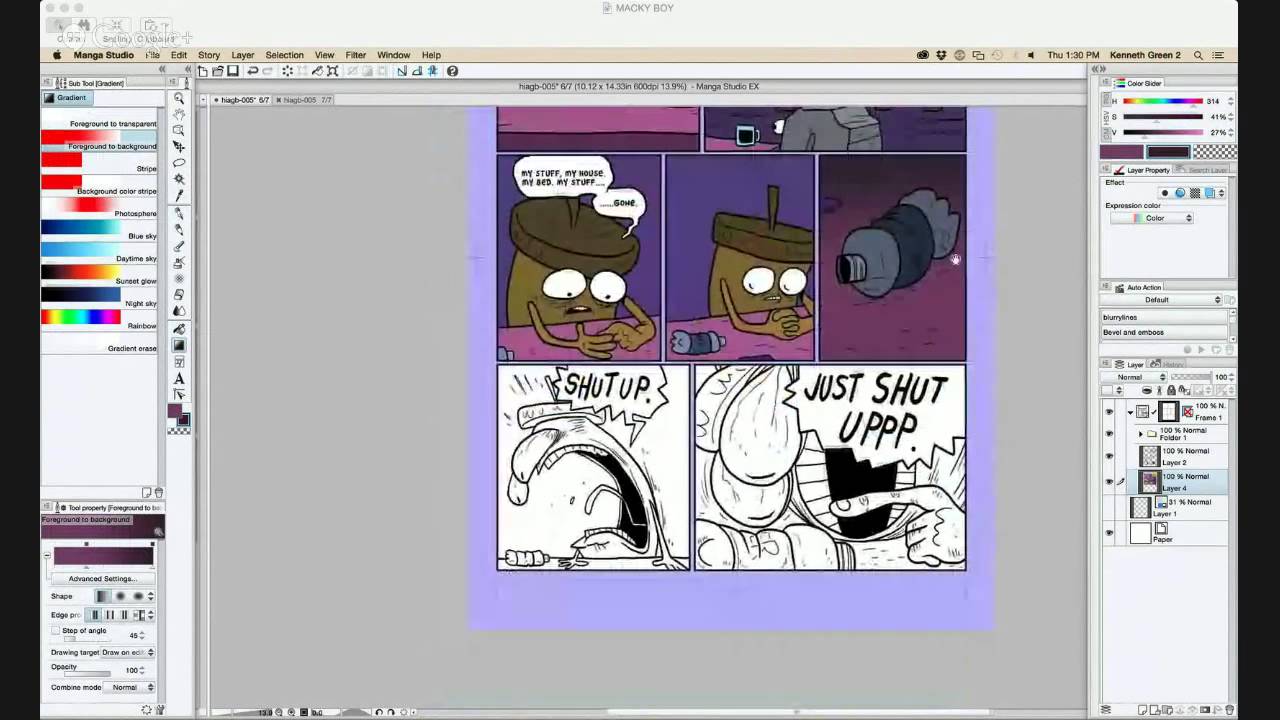Click the main foreground color swatch in toolbox

coord(174,411)
